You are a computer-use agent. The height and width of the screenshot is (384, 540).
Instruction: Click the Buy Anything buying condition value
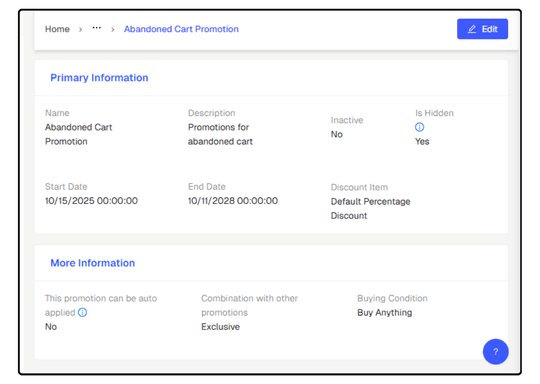[385, 312]
